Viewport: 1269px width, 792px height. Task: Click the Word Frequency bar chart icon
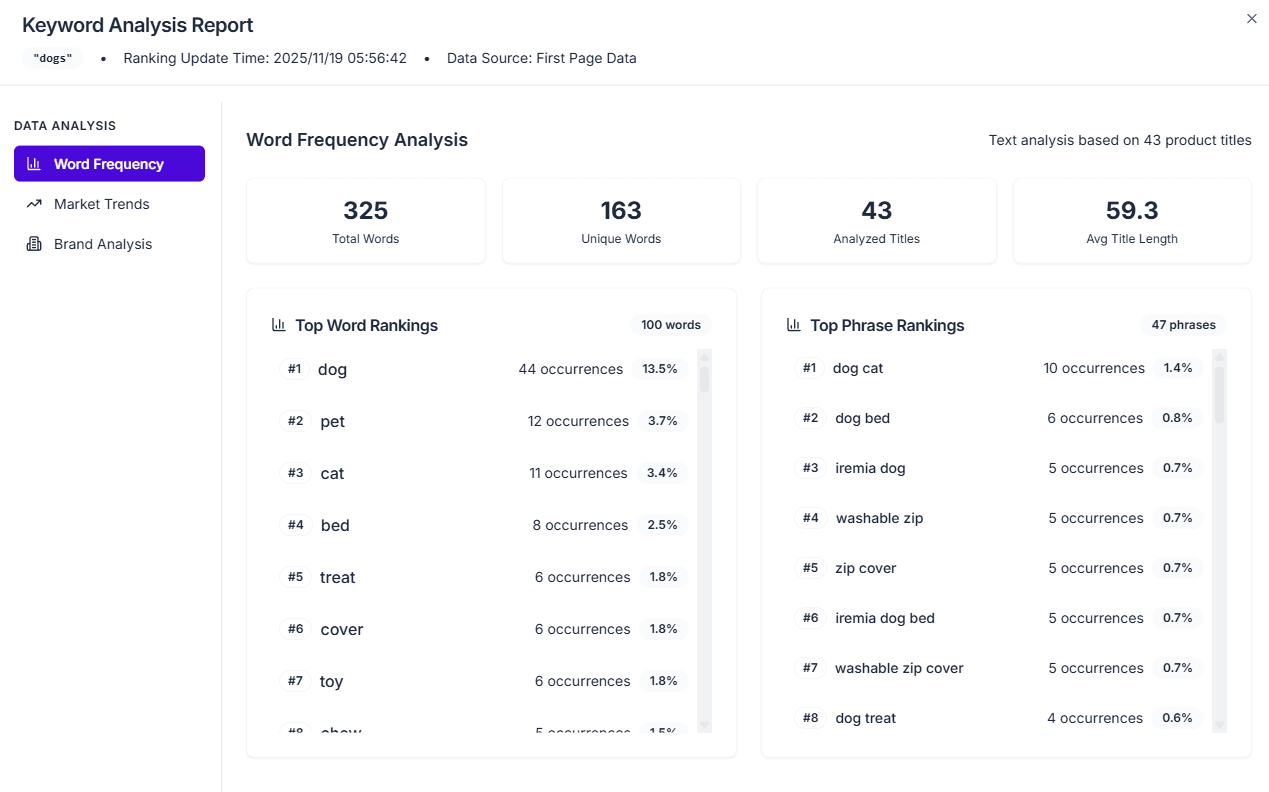[x=34, y=164]
